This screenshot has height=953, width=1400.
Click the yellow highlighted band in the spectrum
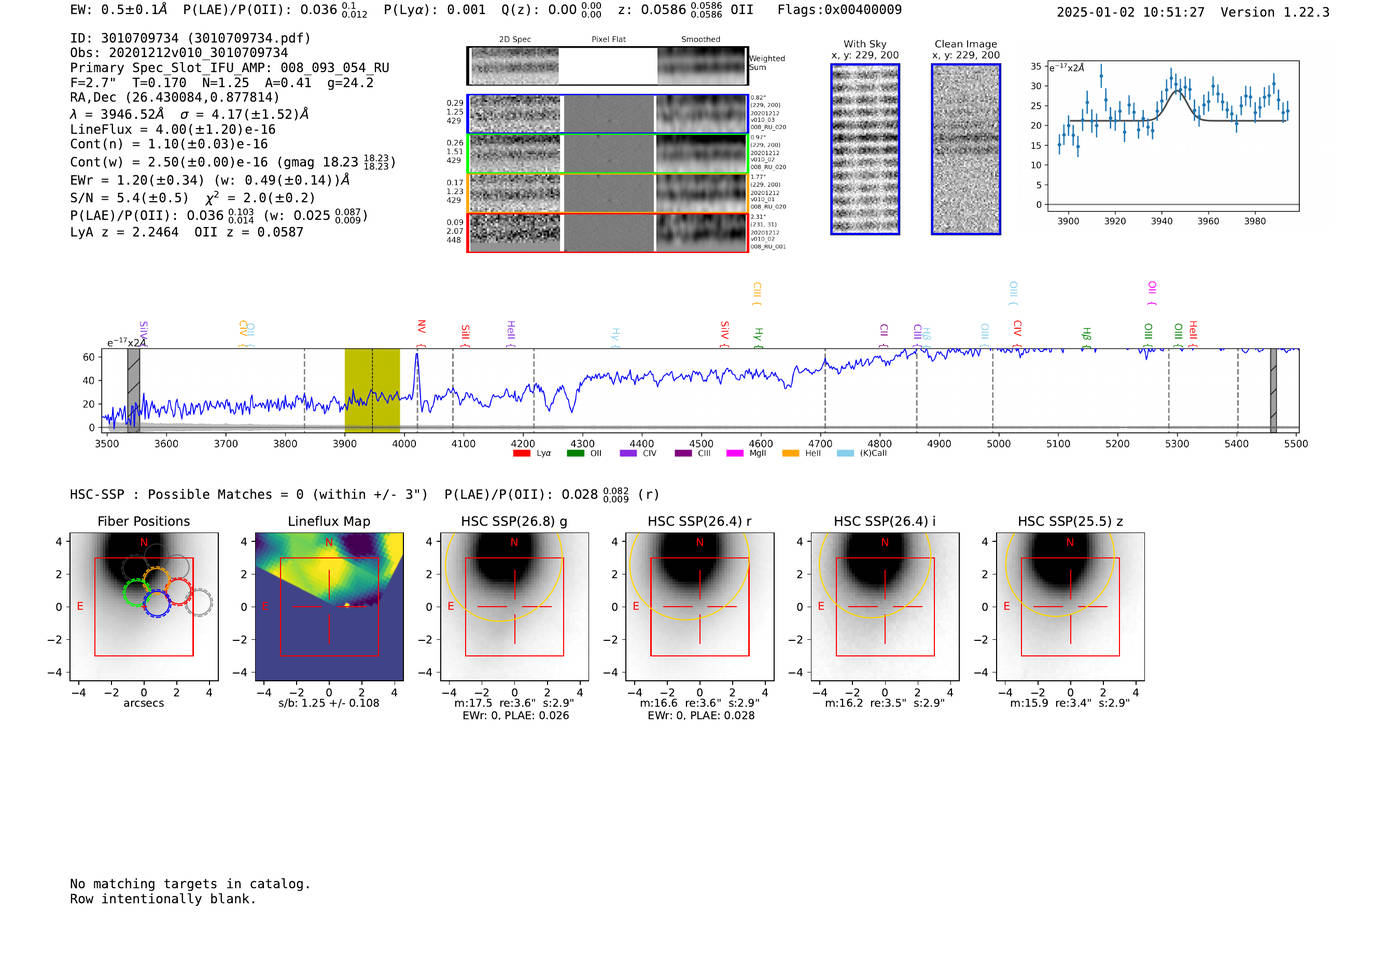pyautogui.click(x=372, y=390)
